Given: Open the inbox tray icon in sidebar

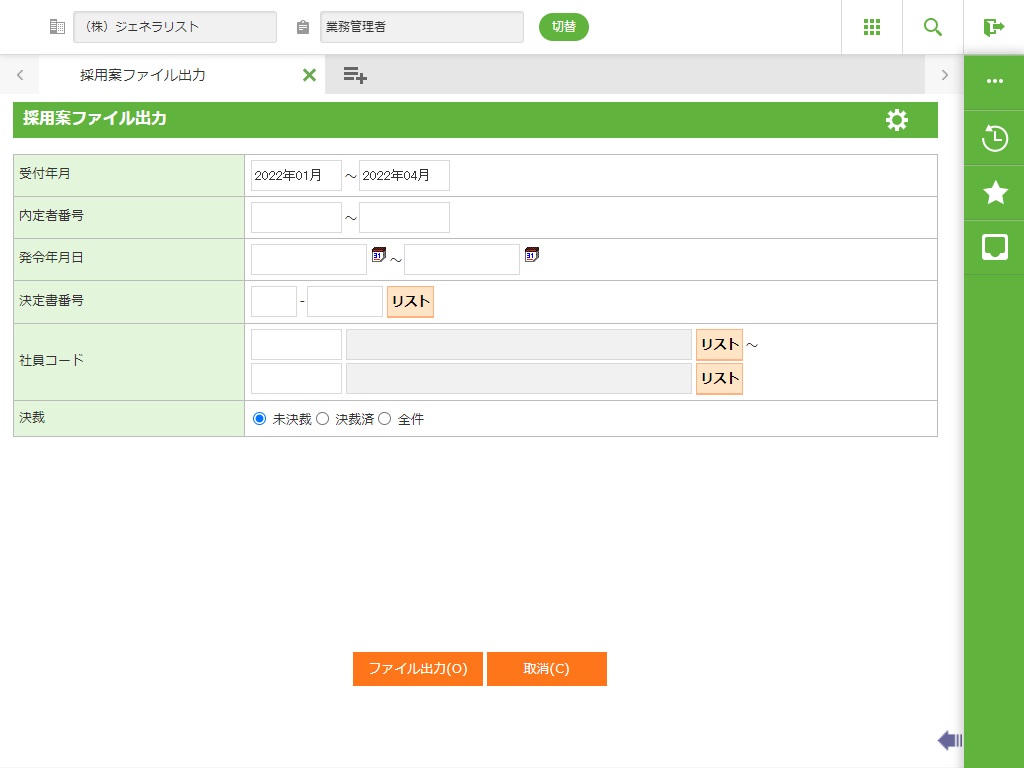Looking at the screenshot, I should (995, 247).
